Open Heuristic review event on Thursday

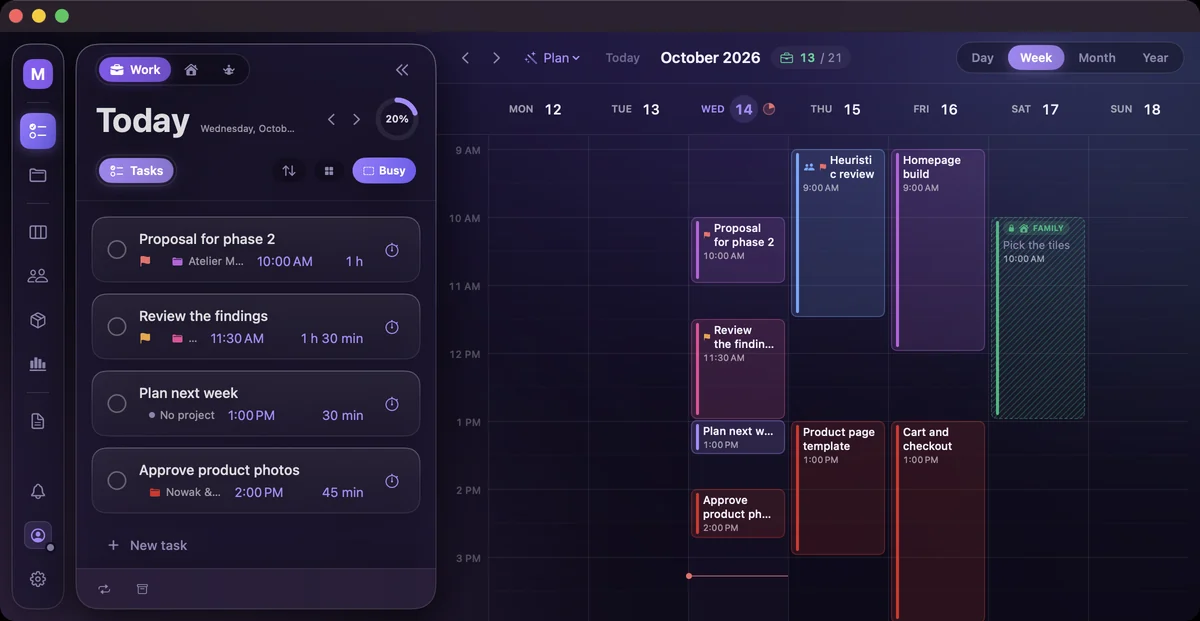(838, 233)
